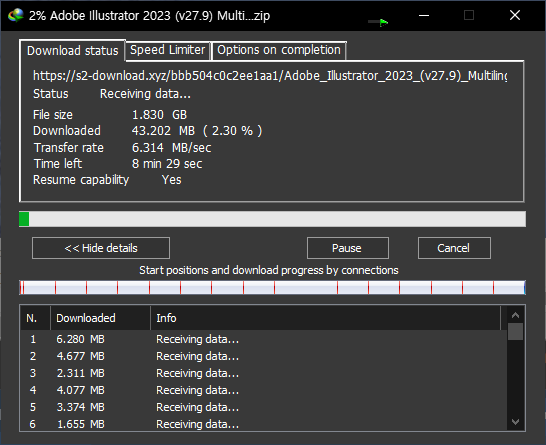Screen dimensions: 546x445
Task: Click the connections progress segment bar
Action: tap(272, 288)
